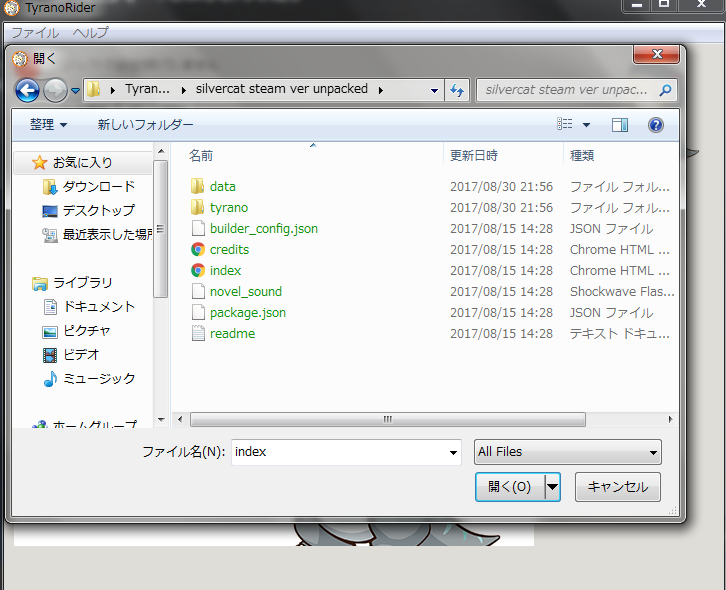726x590 pixels.
Task: Expand the All Files type dropdown
Action: pyautogui.click(x=567, y=452)
